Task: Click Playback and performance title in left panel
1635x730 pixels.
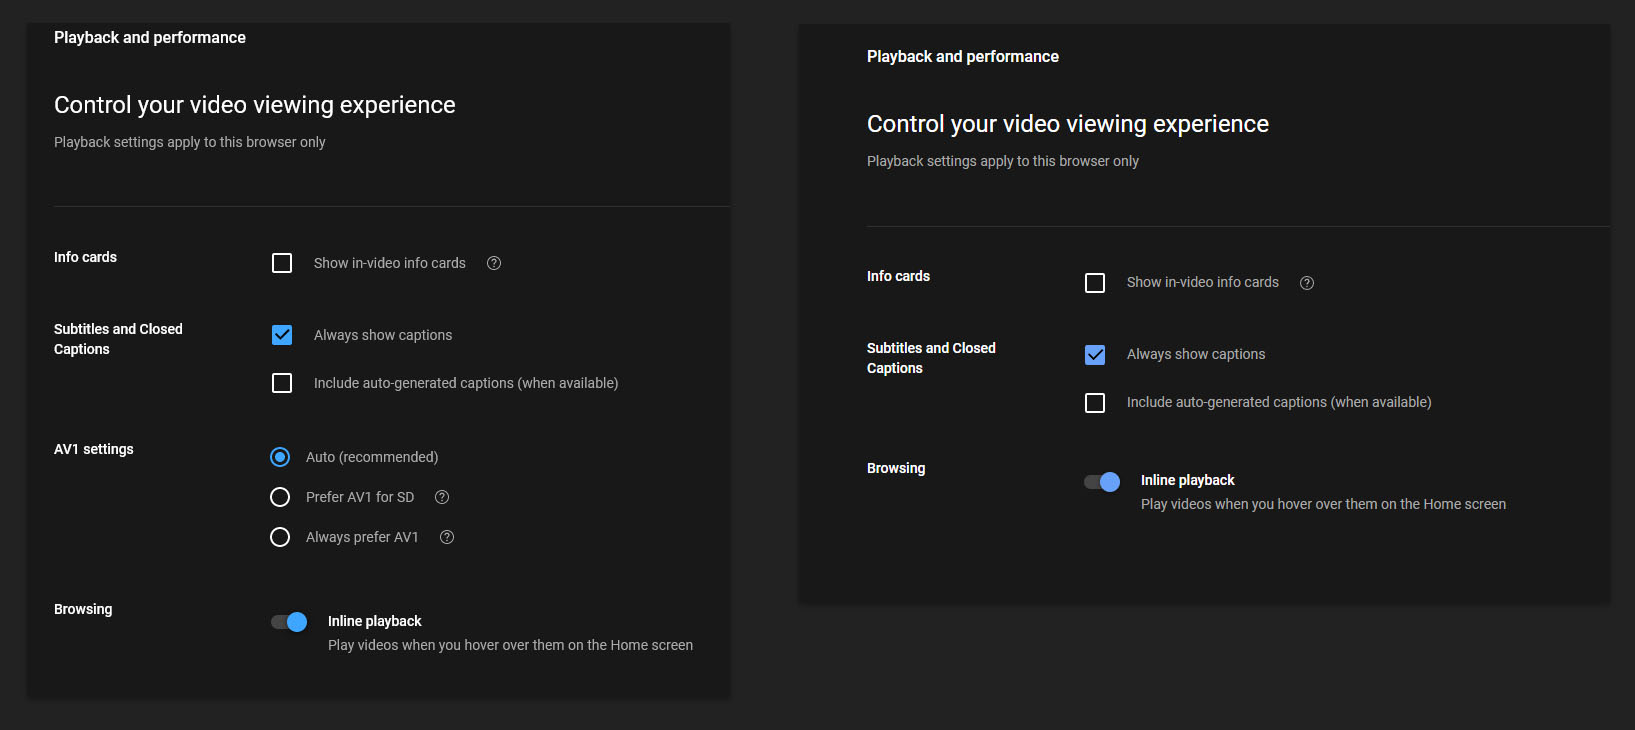Action: coord(150,38)
